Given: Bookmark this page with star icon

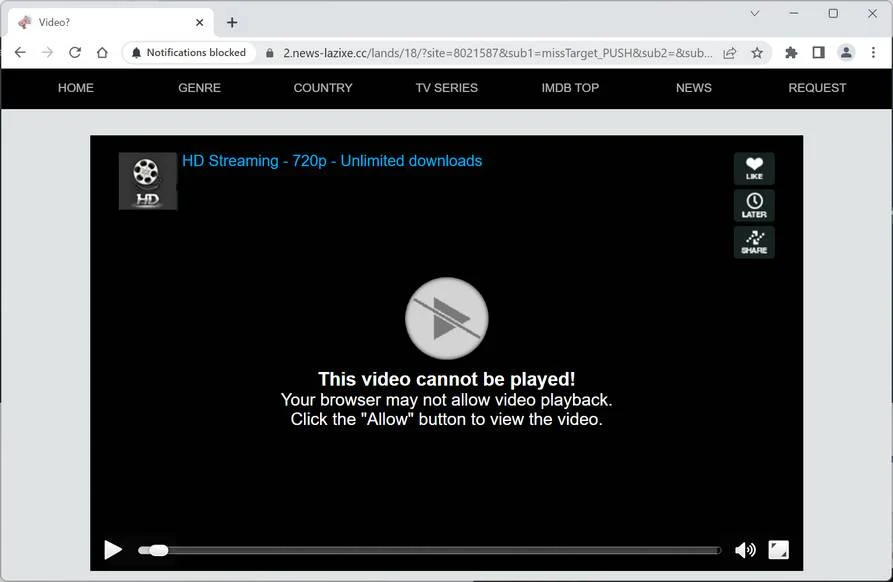Looking at the screenshot, I should (x=757, y=53).
